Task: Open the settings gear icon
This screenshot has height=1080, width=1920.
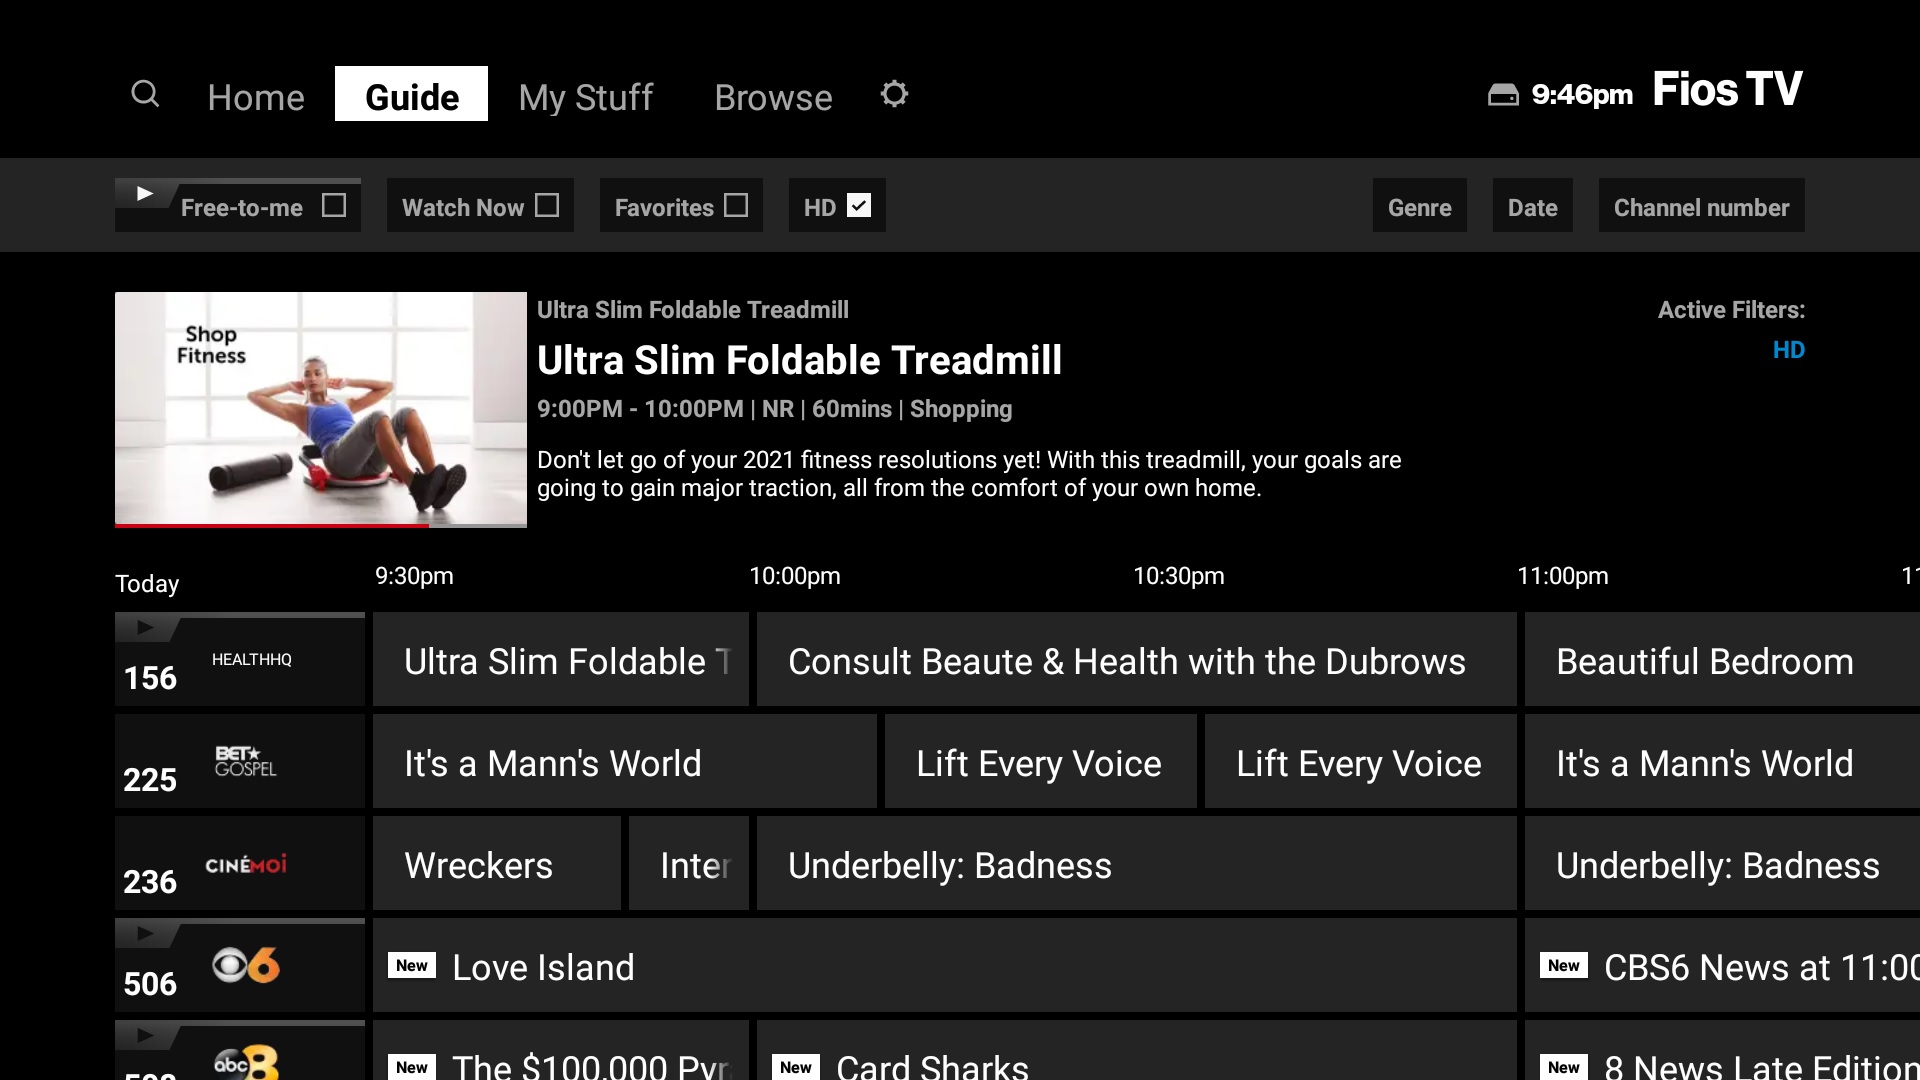Action: [x=894, y=94]
